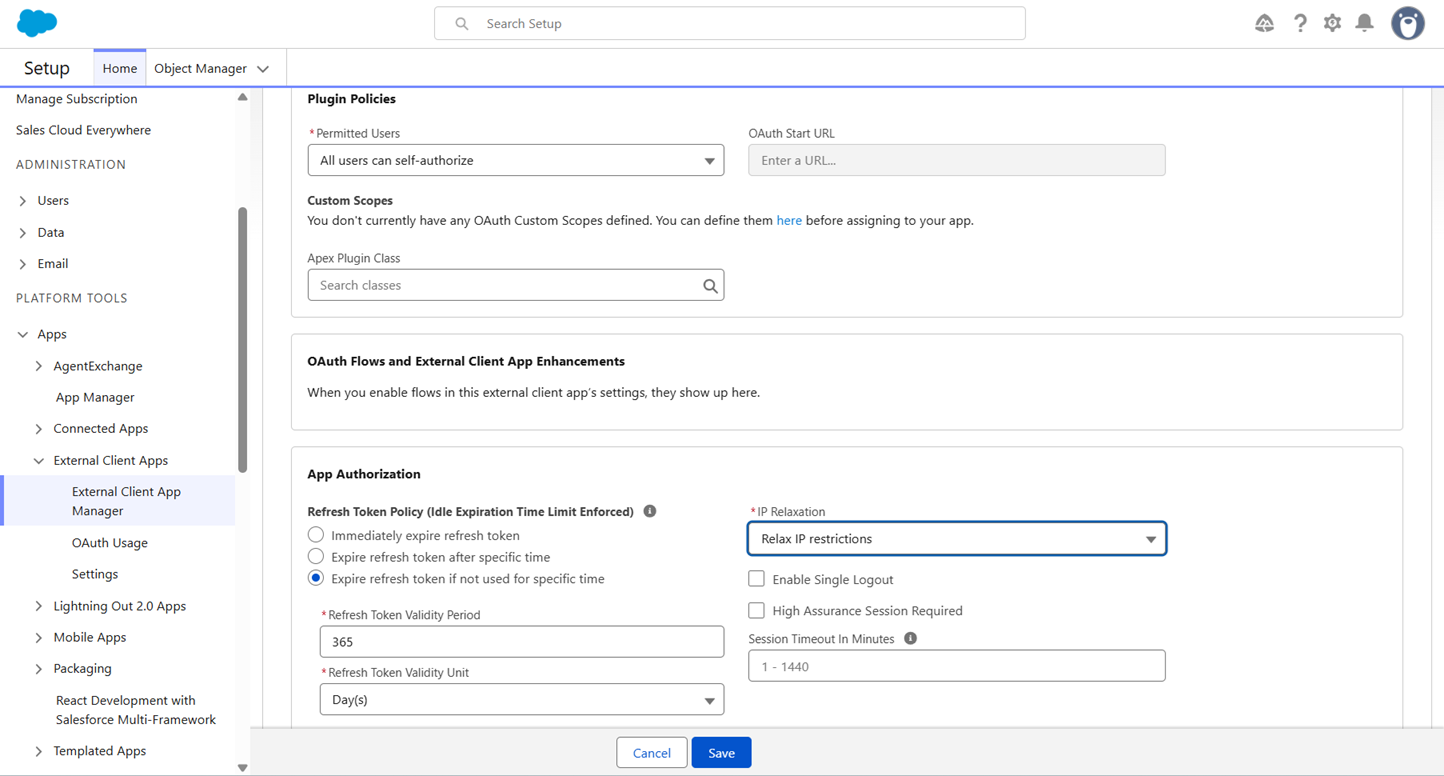This screenshot has height=776, width=1444.
Task: Open the Permitted Users dropdown
Action: (x=516, y=160)
